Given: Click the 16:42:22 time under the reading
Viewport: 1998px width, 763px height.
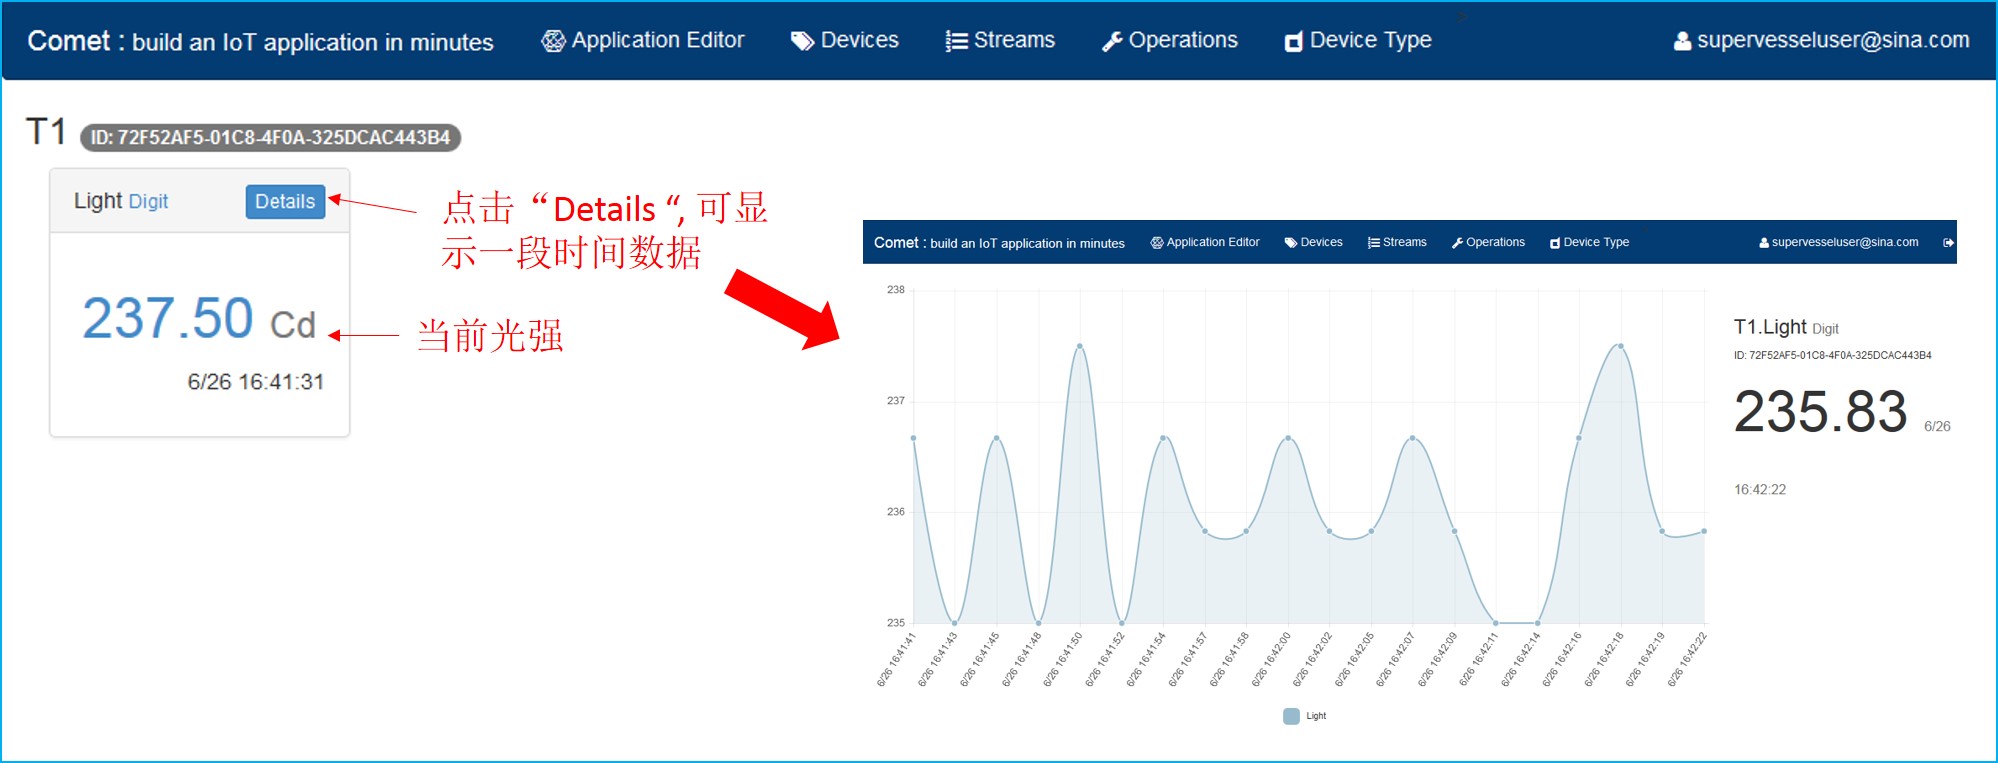Looking at the screenshot, I should tap(1760, 489).
